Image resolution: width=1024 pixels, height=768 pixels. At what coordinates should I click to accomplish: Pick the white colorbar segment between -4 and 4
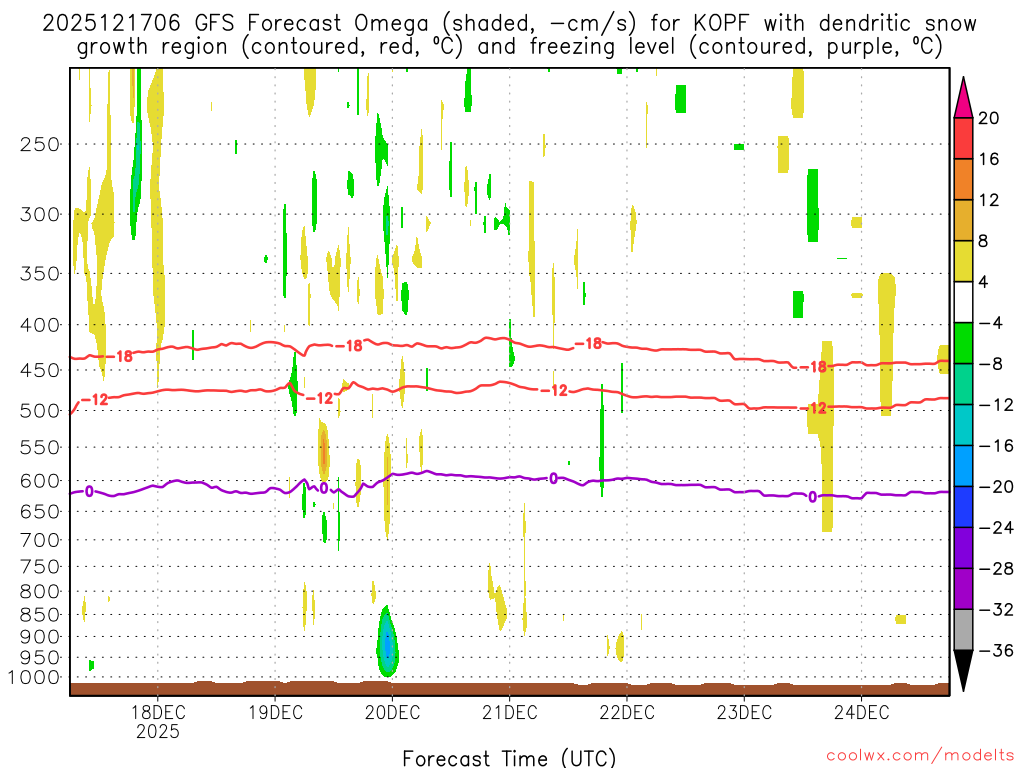[x=964, y=302]
